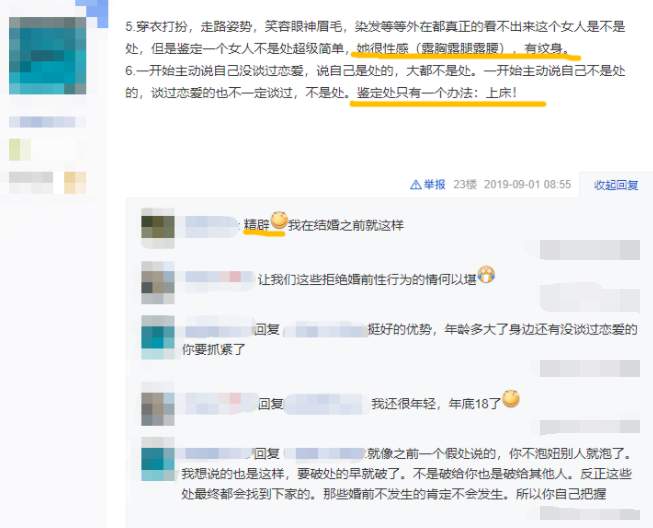The height and width of the screenshot is (528, 653).
Task: Click teal avatar beside 挺好的优势 reply
Action: (x=158, y=337)
